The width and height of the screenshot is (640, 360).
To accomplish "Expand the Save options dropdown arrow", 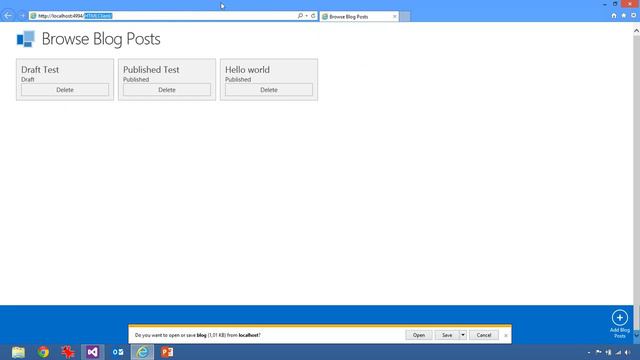I will coord(463,335).
